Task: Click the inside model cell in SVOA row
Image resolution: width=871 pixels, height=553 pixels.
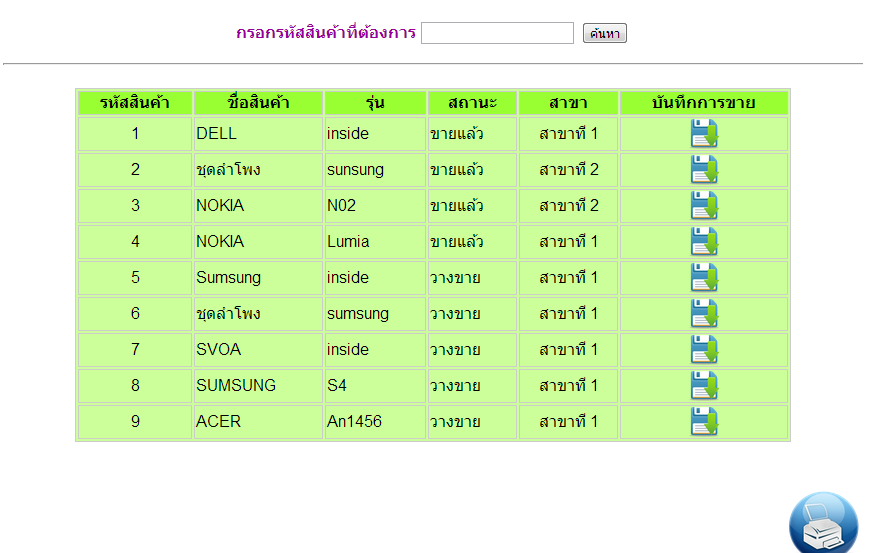Action: pyautogui.click(x=375, y=350)
